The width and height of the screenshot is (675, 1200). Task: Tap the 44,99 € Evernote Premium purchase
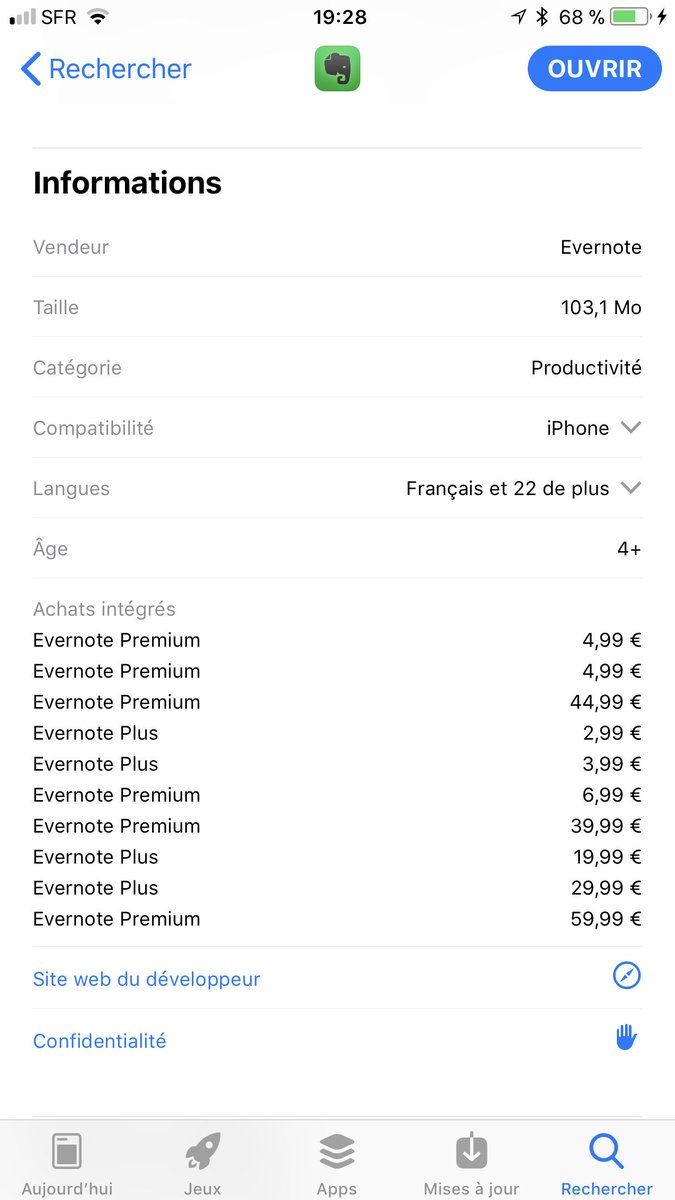pos(337,702)
